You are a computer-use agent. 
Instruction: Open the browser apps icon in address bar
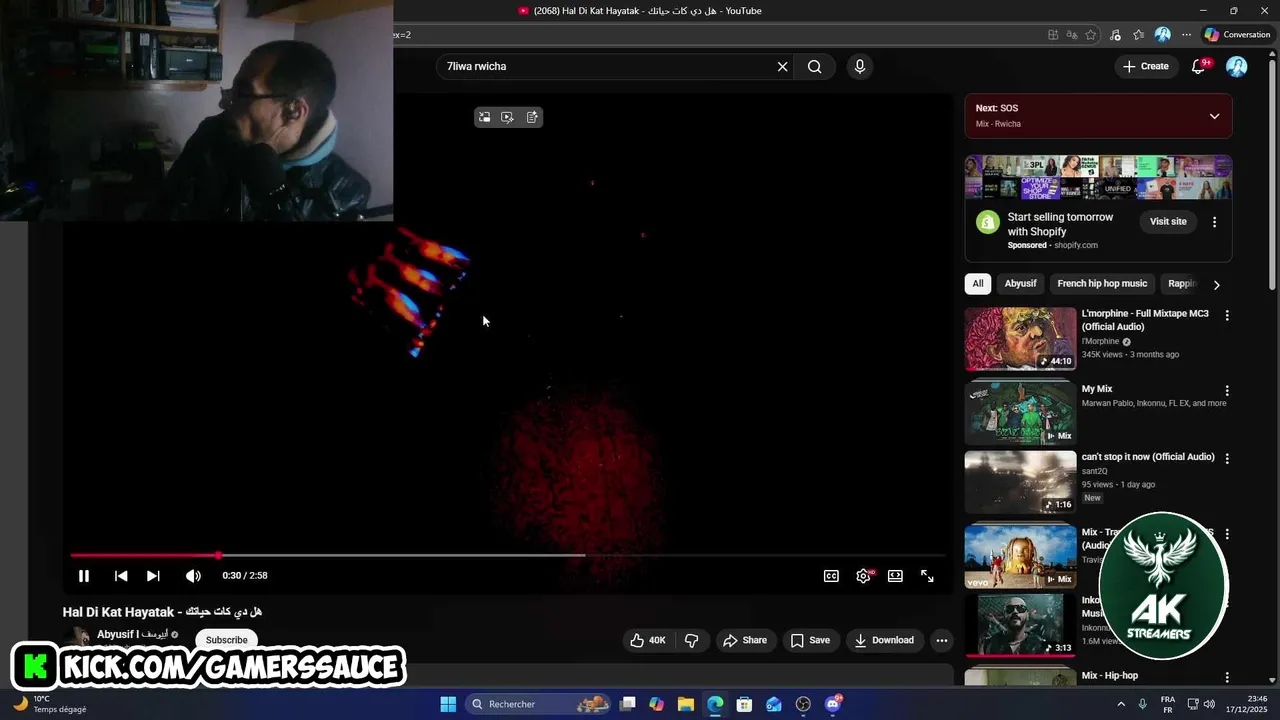coord(1053,35)
